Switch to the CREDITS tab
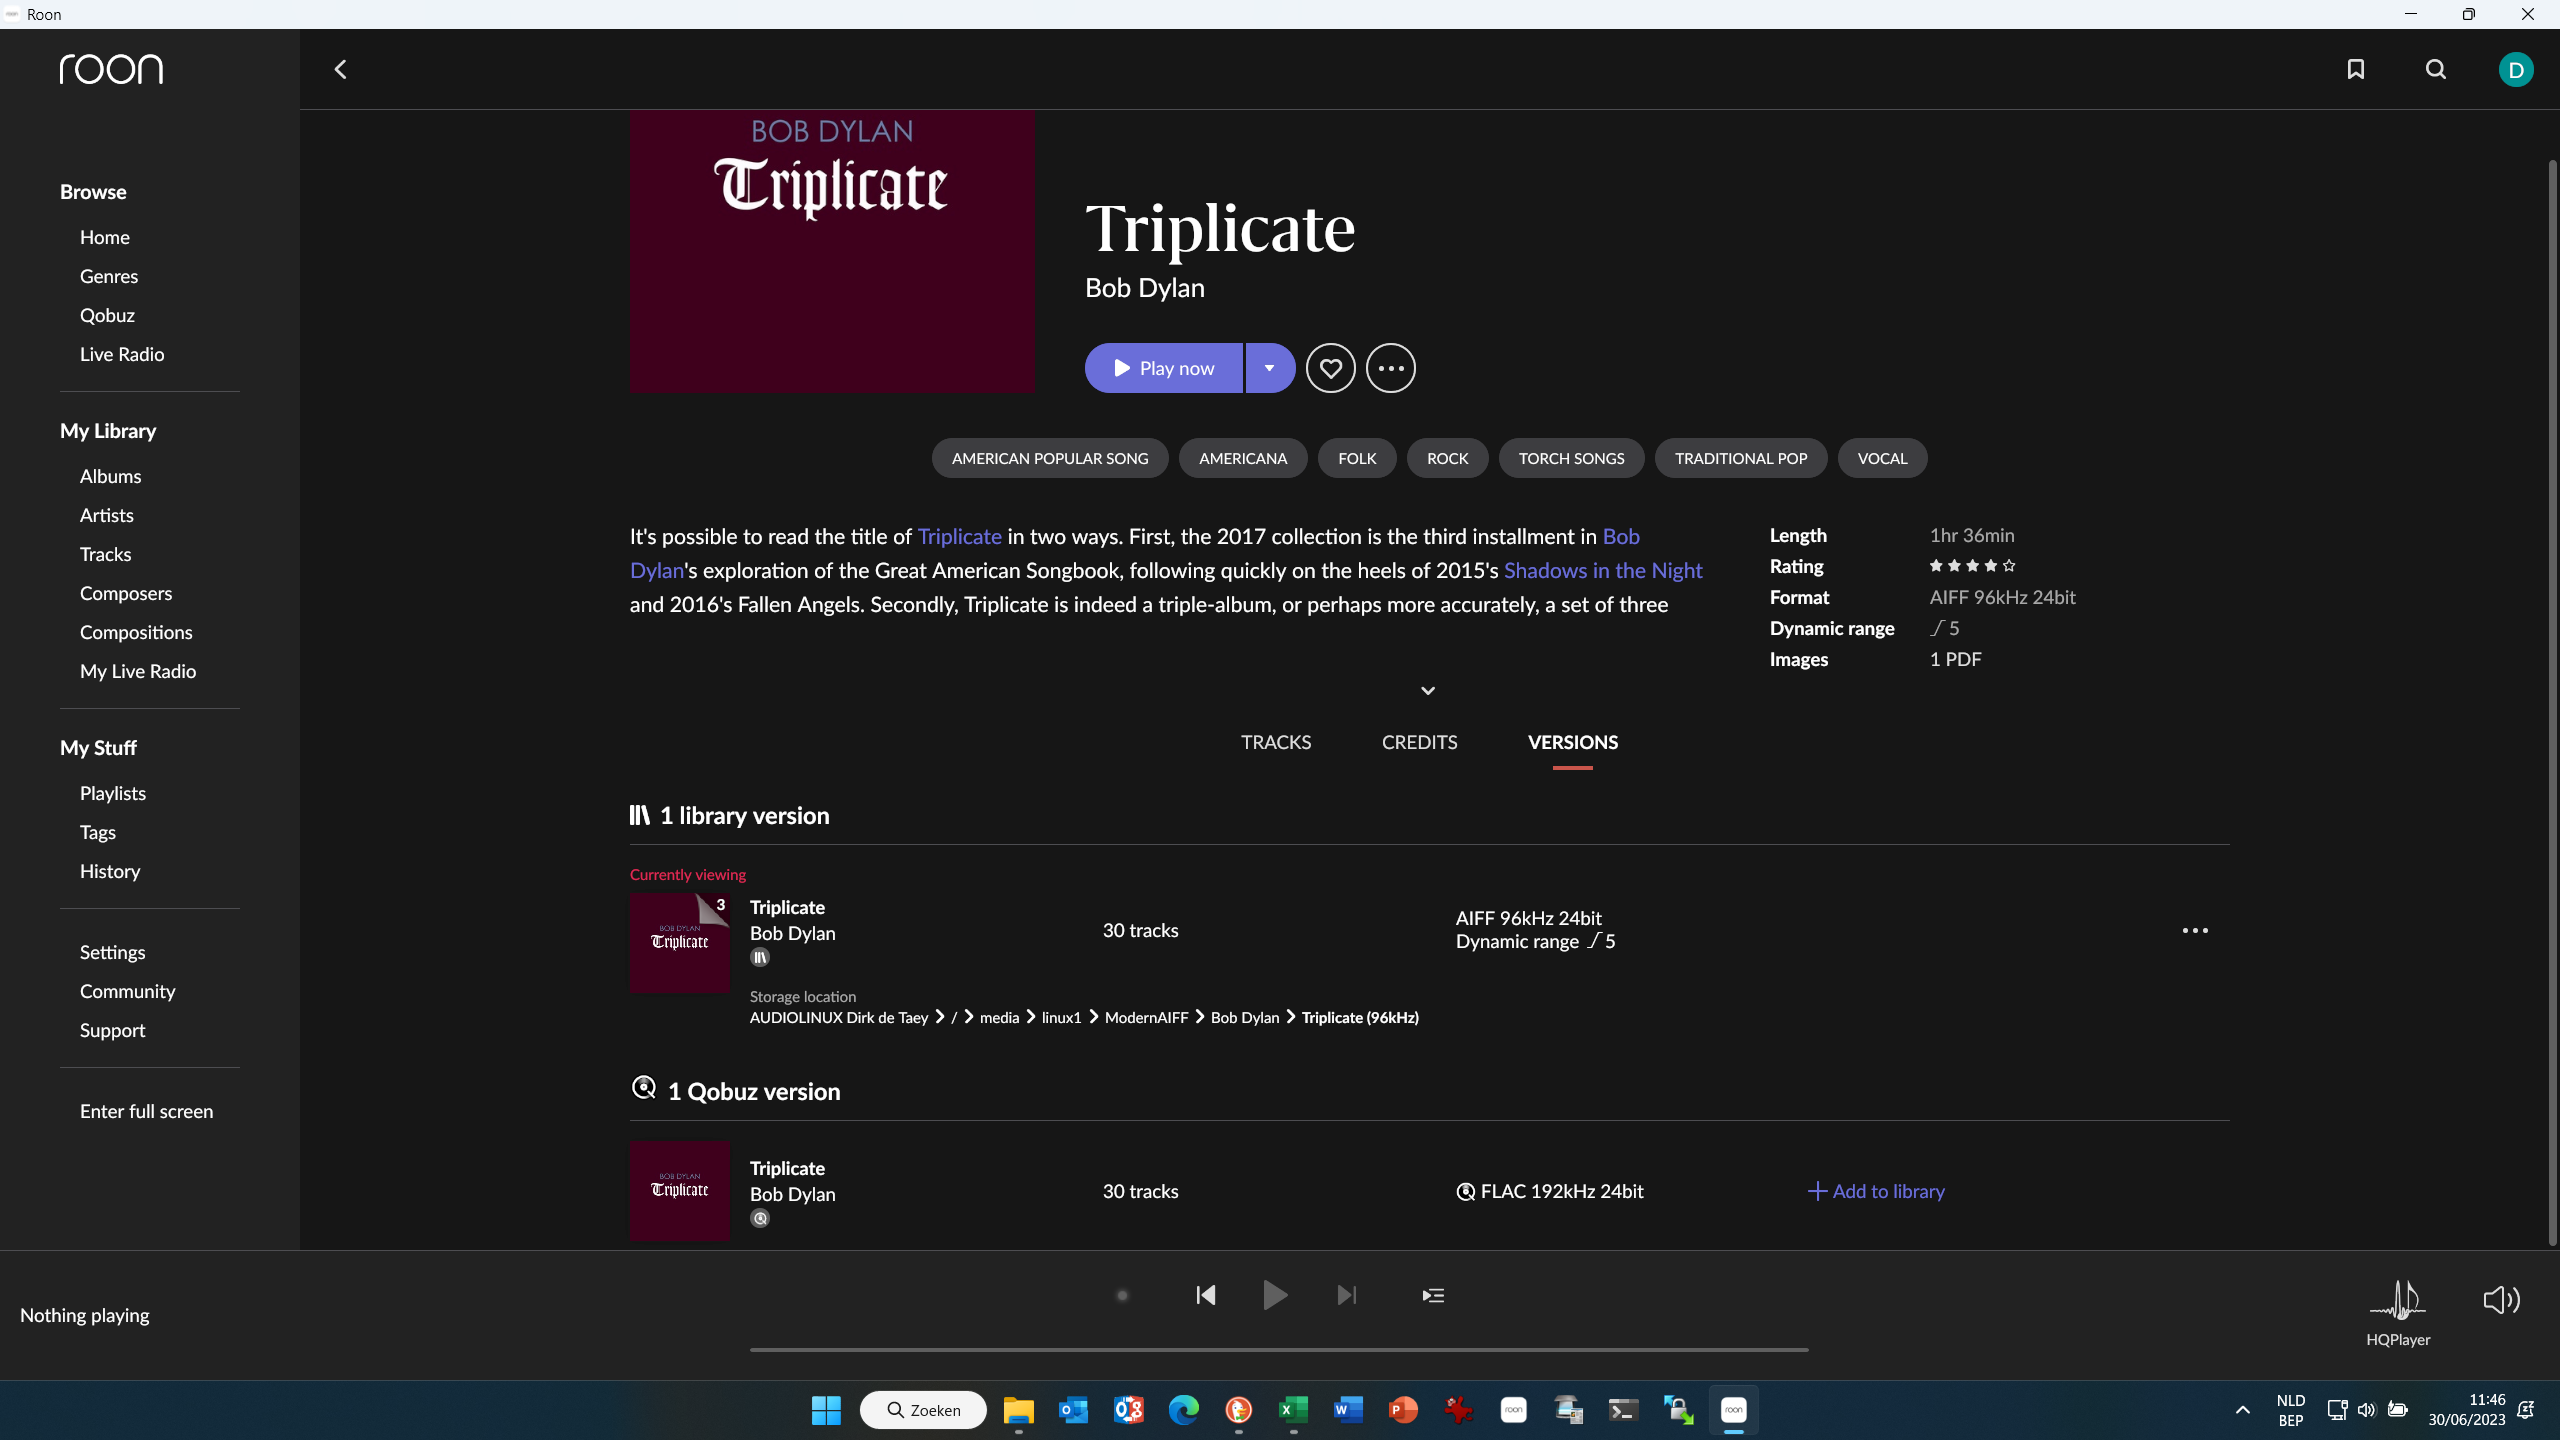Screen dimensions: 2560x1440 pyautogui.click(x=1419, y=742)
